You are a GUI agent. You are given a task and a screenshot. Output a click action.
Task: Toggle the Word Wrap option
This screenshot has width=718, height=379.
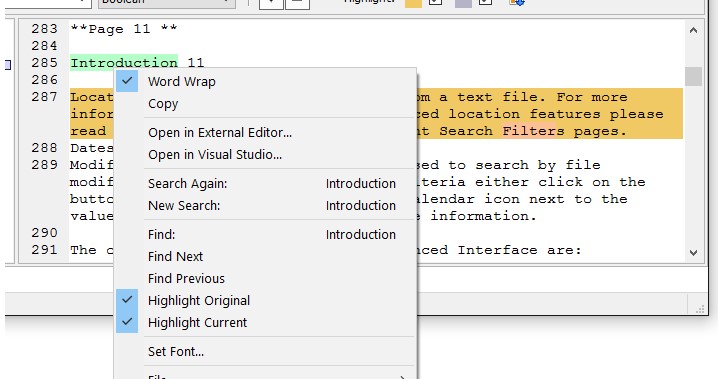tap(266, 81)
